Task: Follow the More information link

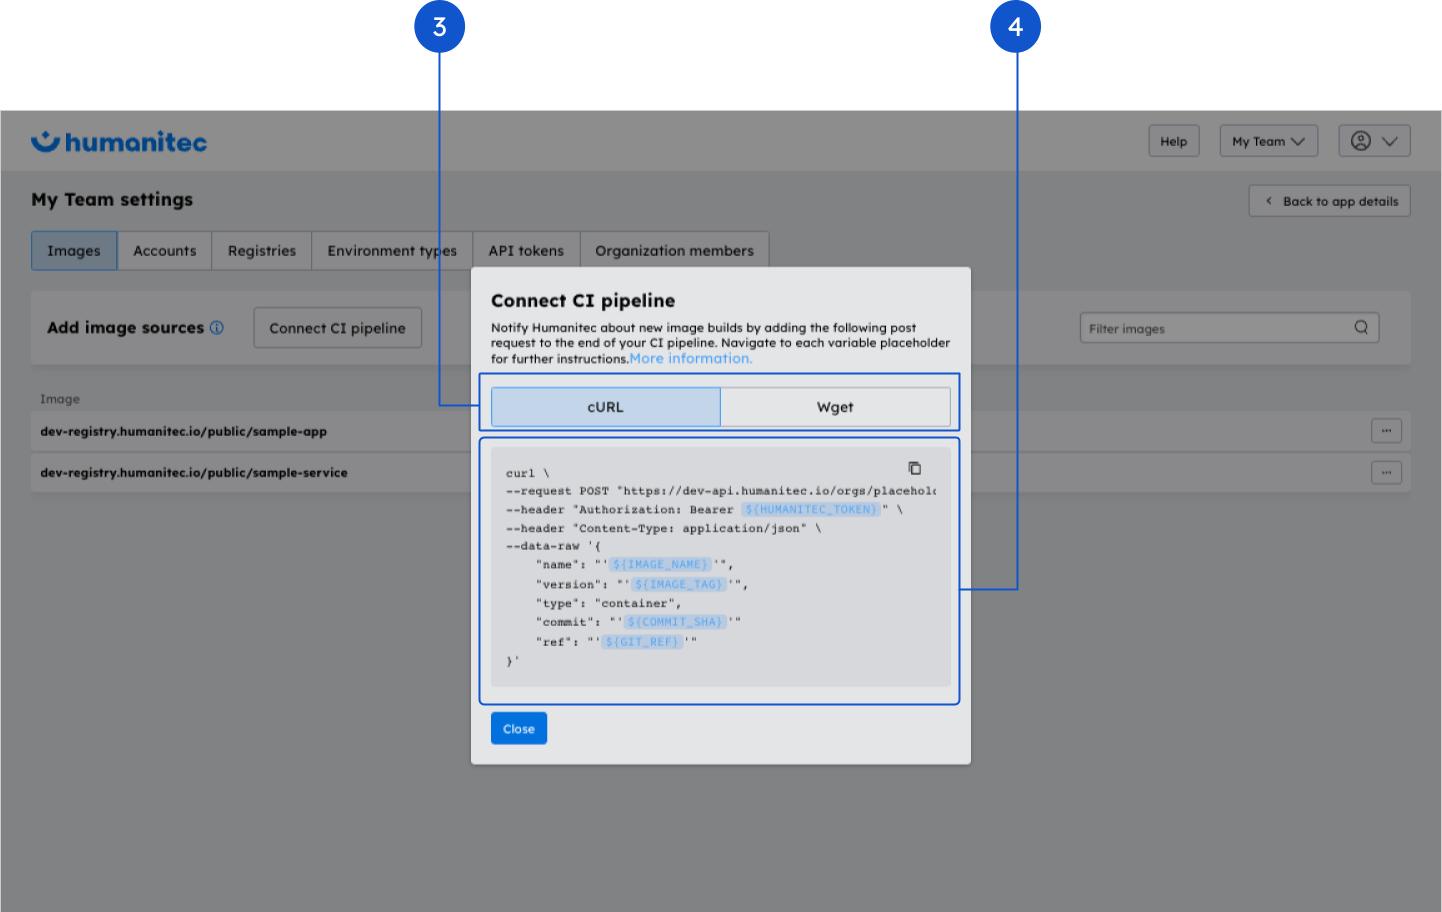Action: [x=691, y=359]
